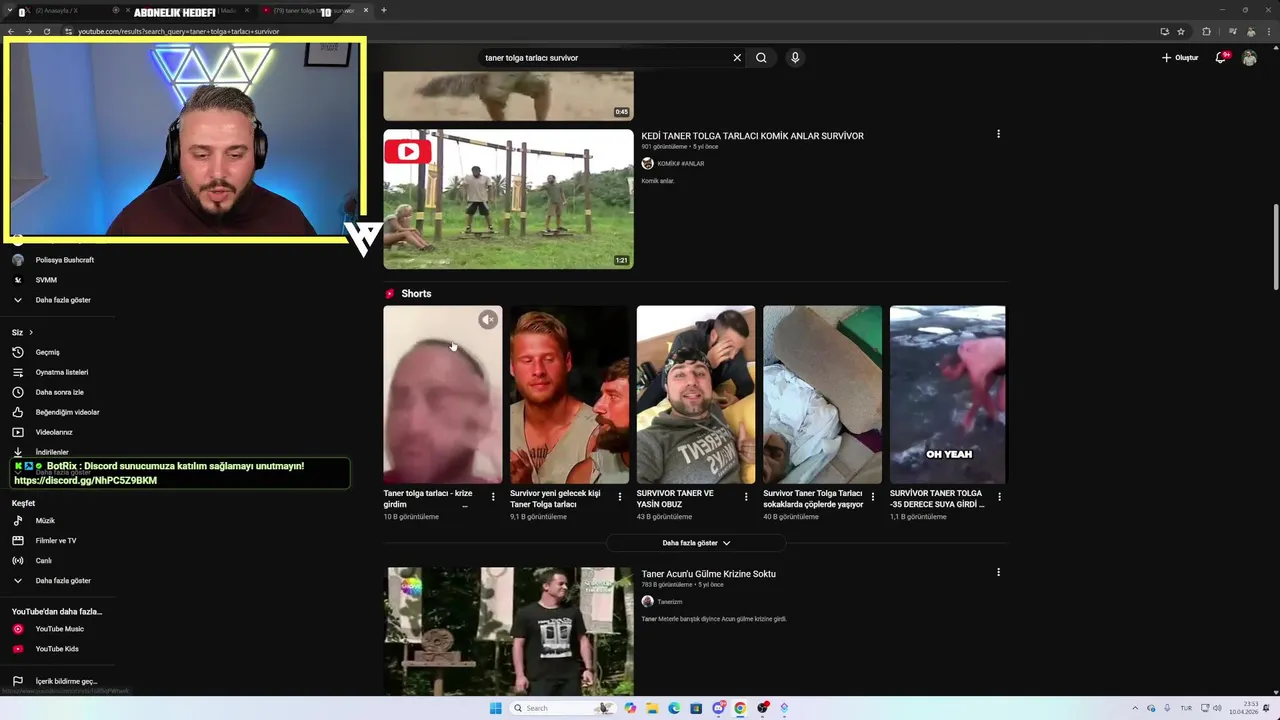Open Oynatma listeleri playlists
The height and width of the screenshot is (720, 1280).
pyautogui.click(x=62, y=372)
